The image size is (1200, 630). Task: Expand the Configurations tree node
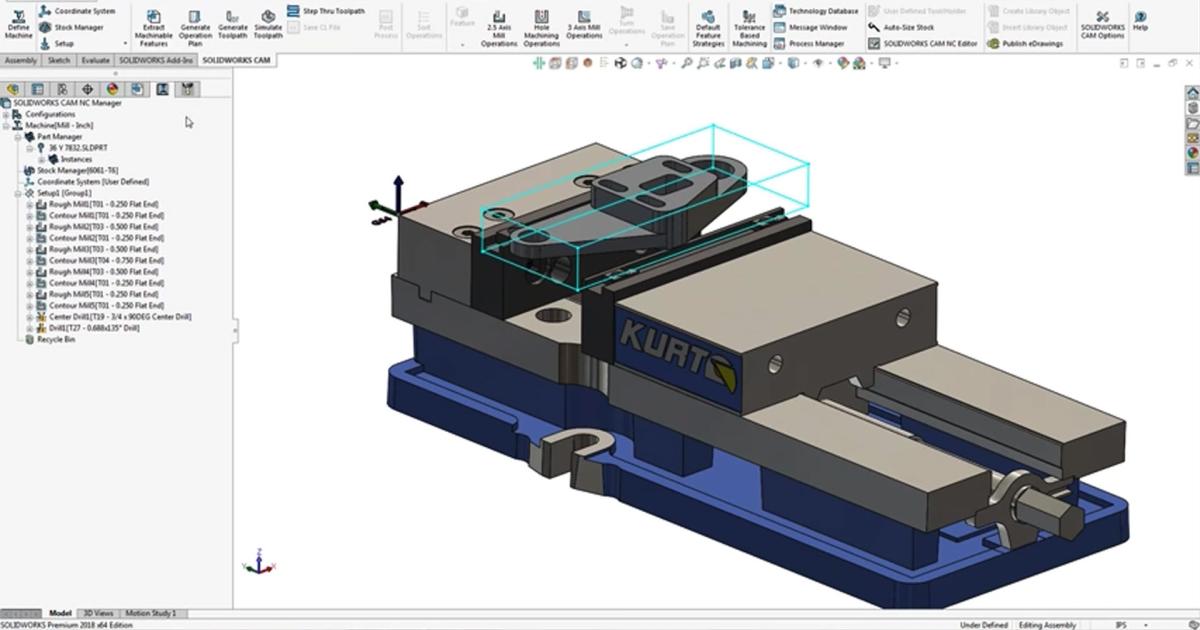6,114
